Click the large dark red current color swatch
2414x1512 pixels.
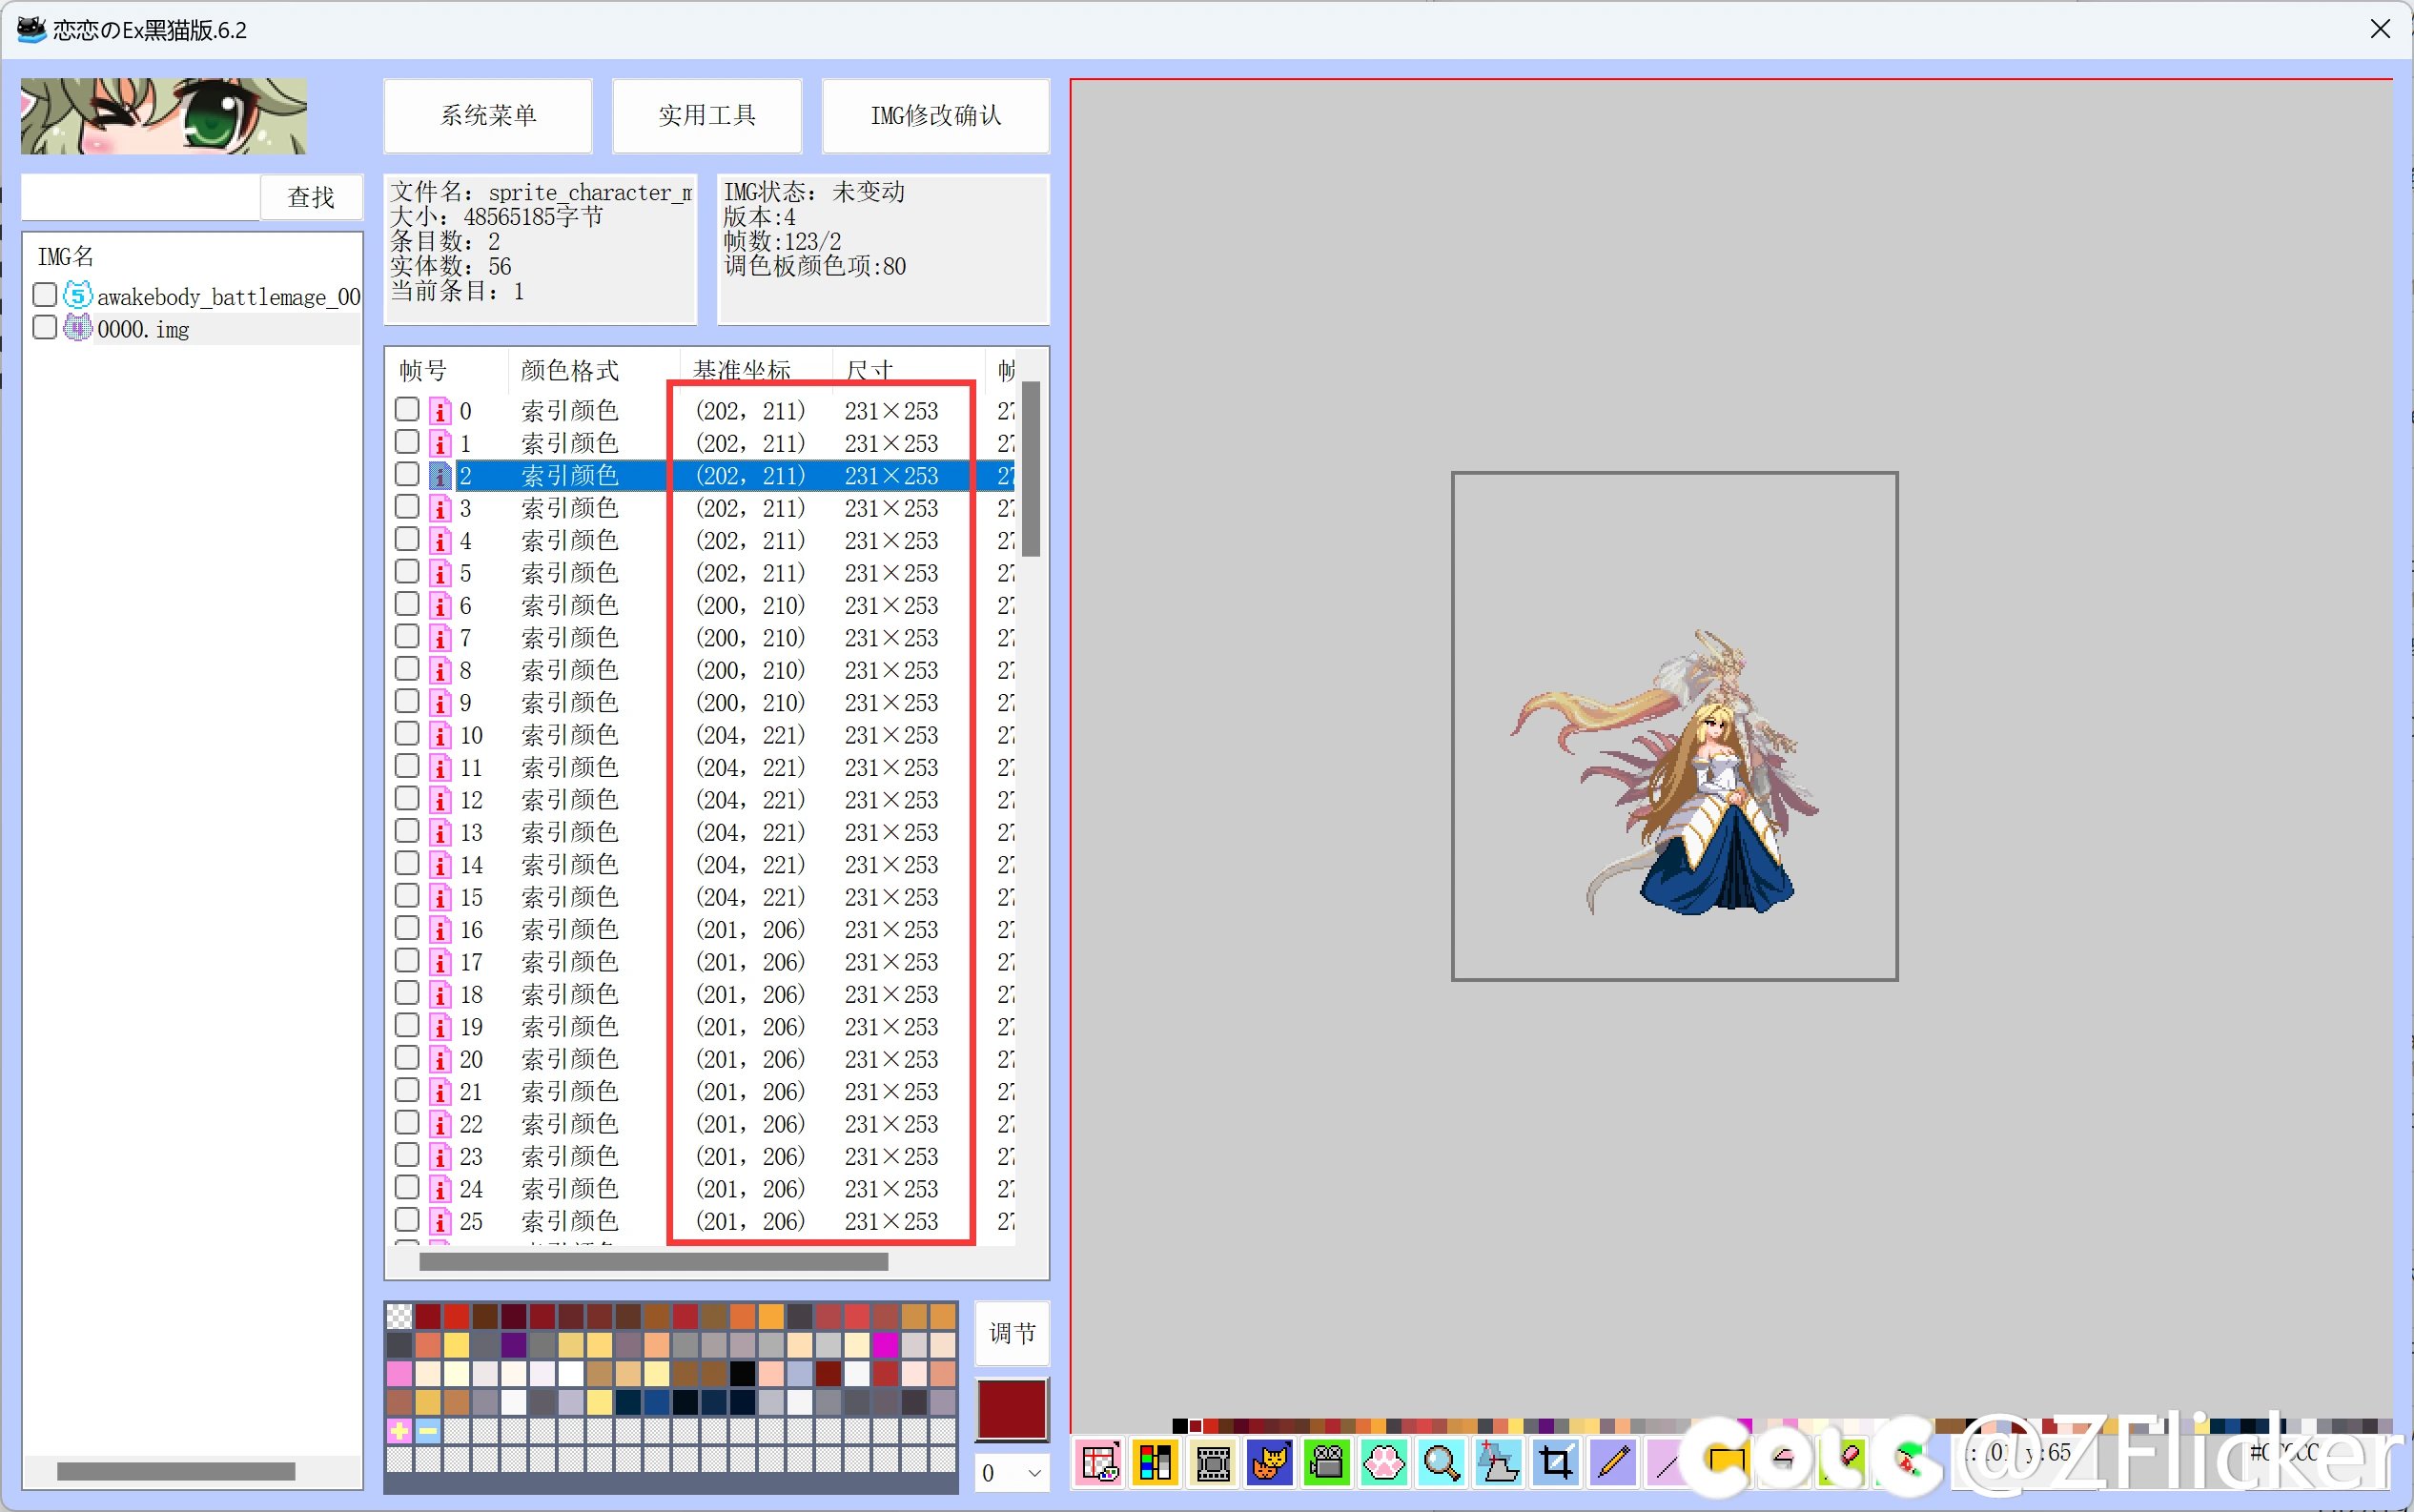click(1012, 1409)
